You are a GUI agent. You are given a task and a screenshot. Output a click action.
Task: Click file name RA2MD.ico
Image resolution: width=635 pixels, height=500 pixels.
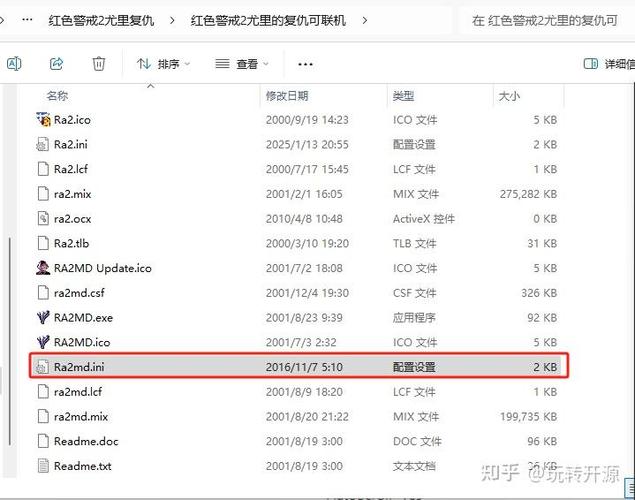point(82,342)
